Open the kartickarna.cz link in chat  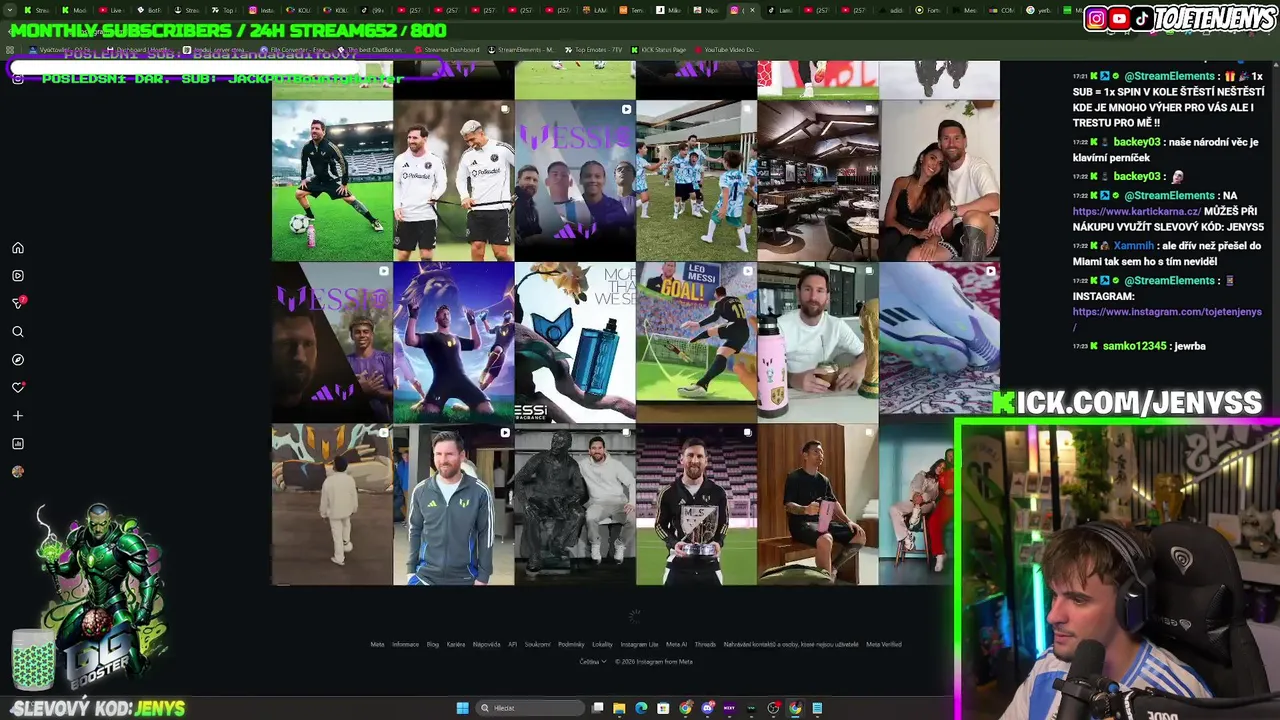1137,211
